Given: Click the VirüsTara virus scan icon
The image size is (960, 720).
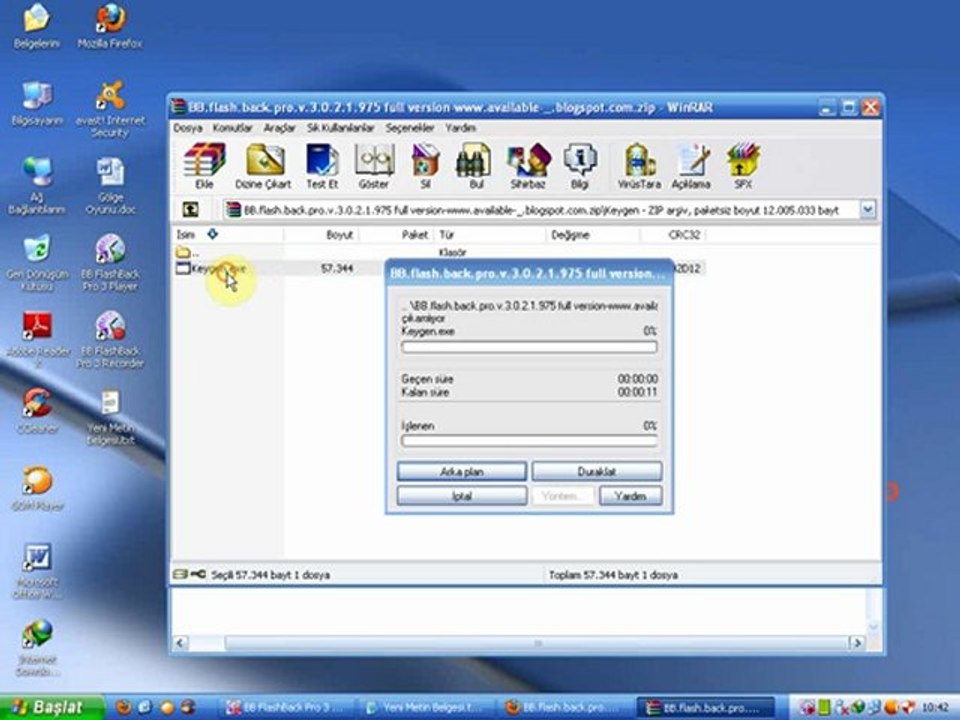Looking at the screenshot, I should pos(639,166).
